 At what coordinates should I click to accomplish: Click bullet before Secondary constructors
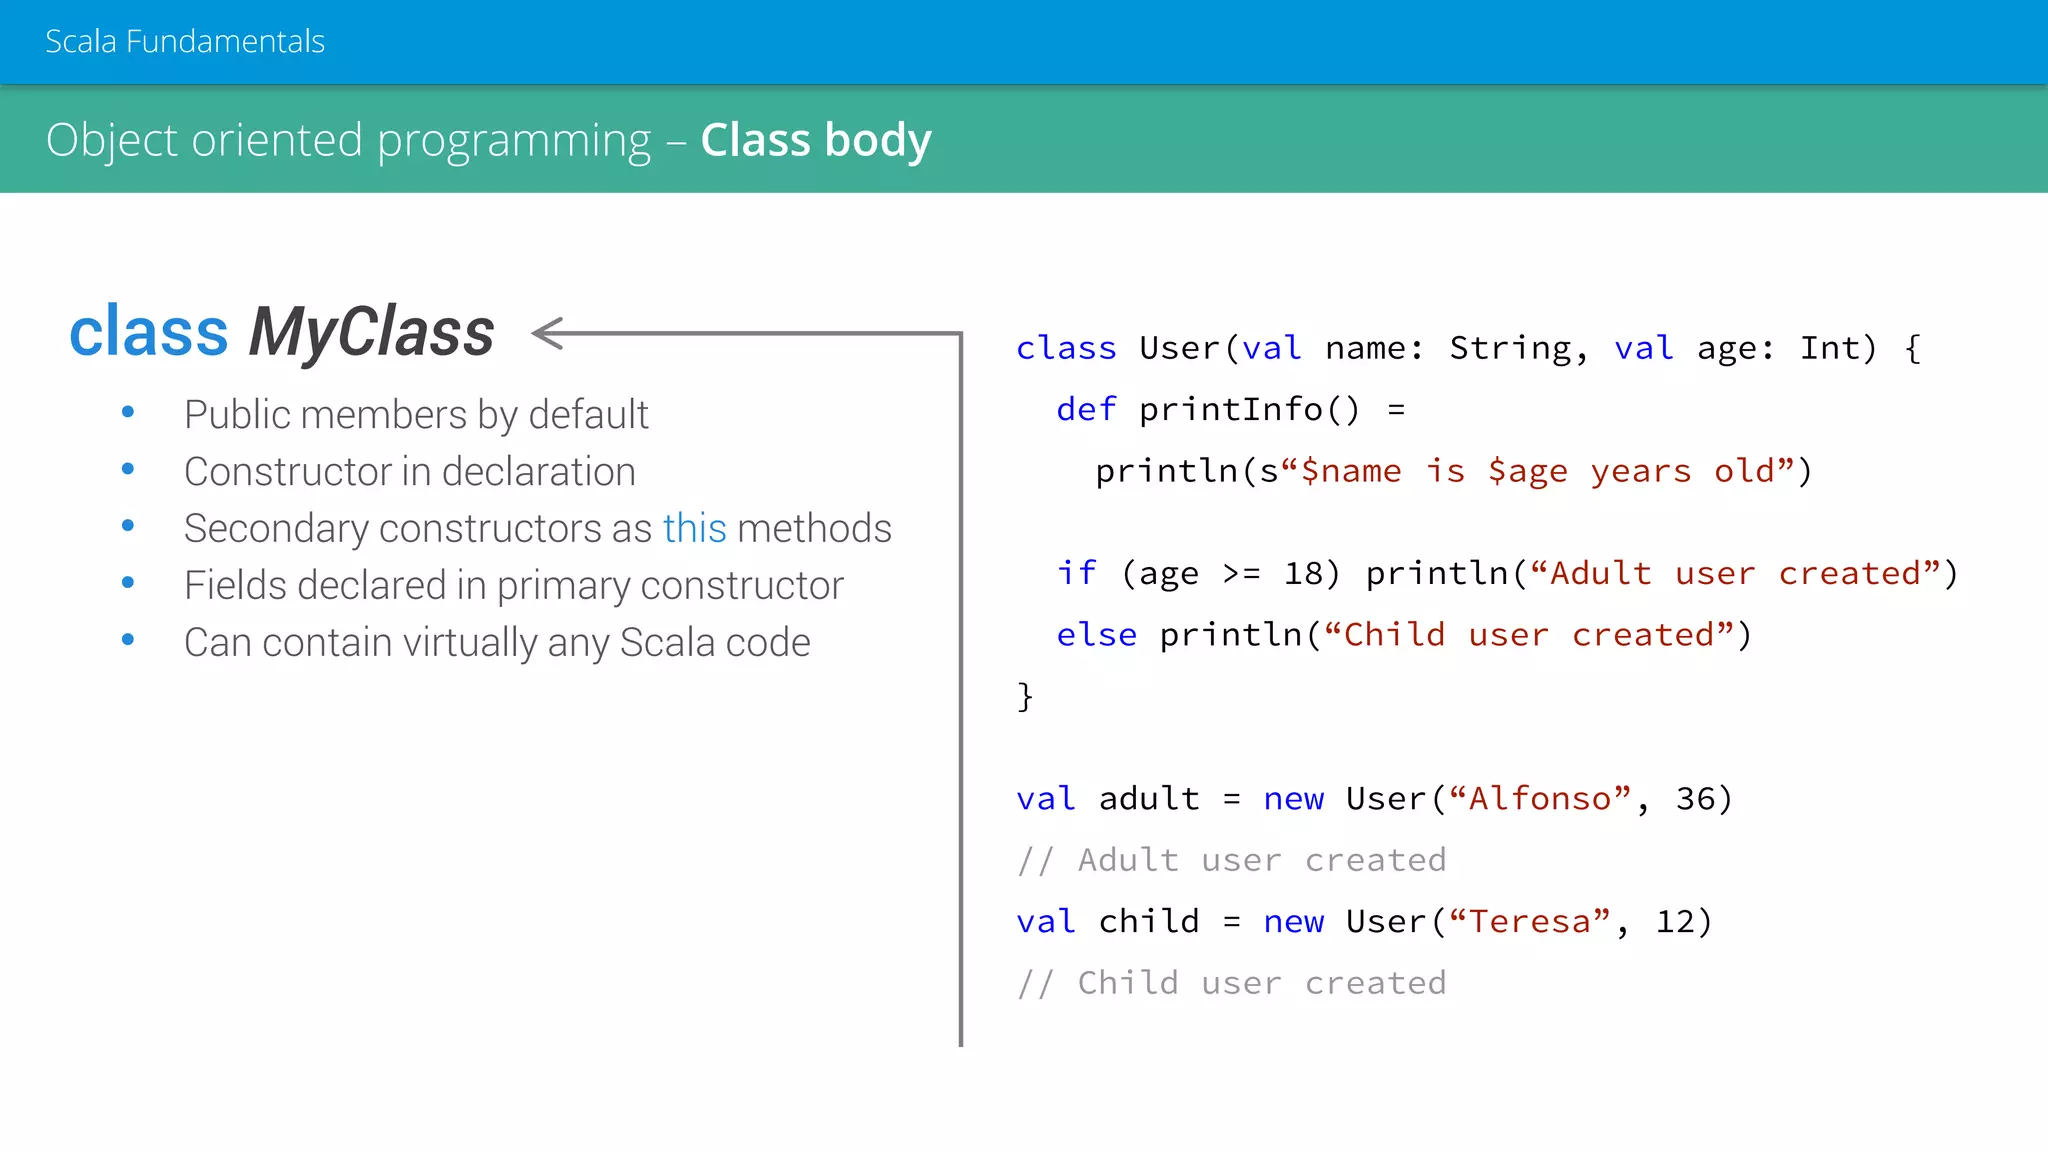tap(128, 526)
